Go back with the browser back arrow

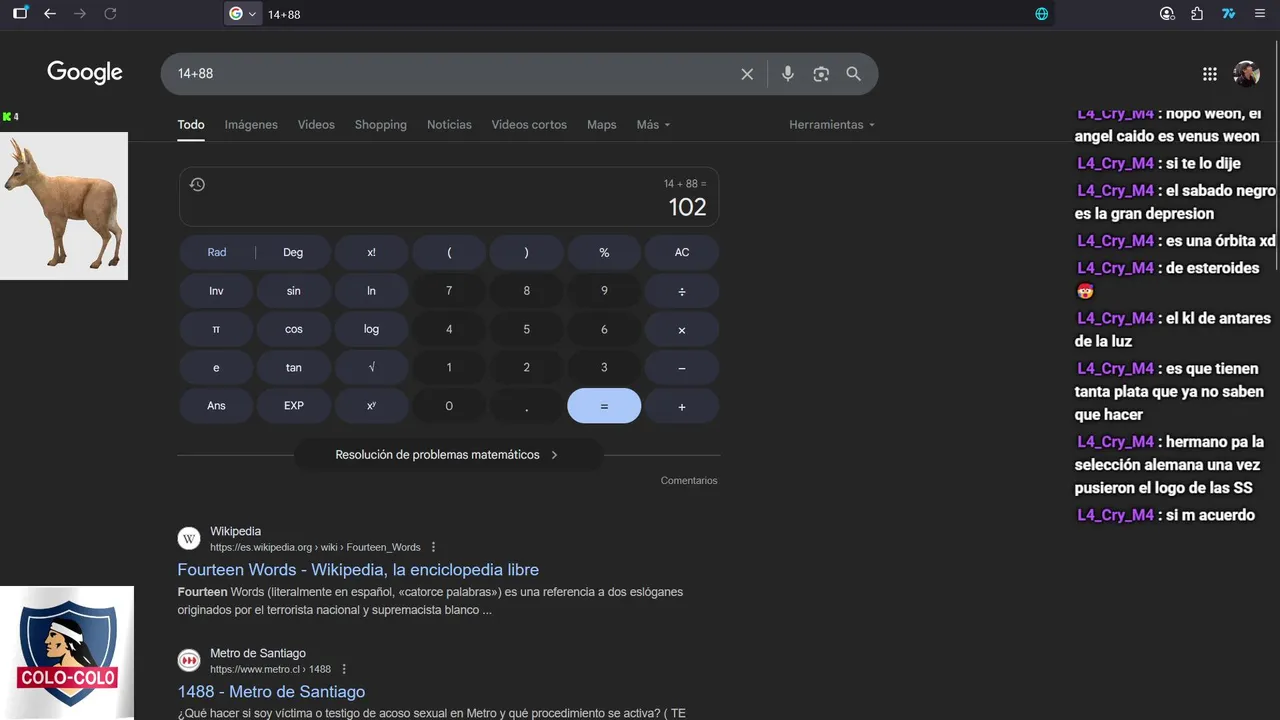(50, 14)
